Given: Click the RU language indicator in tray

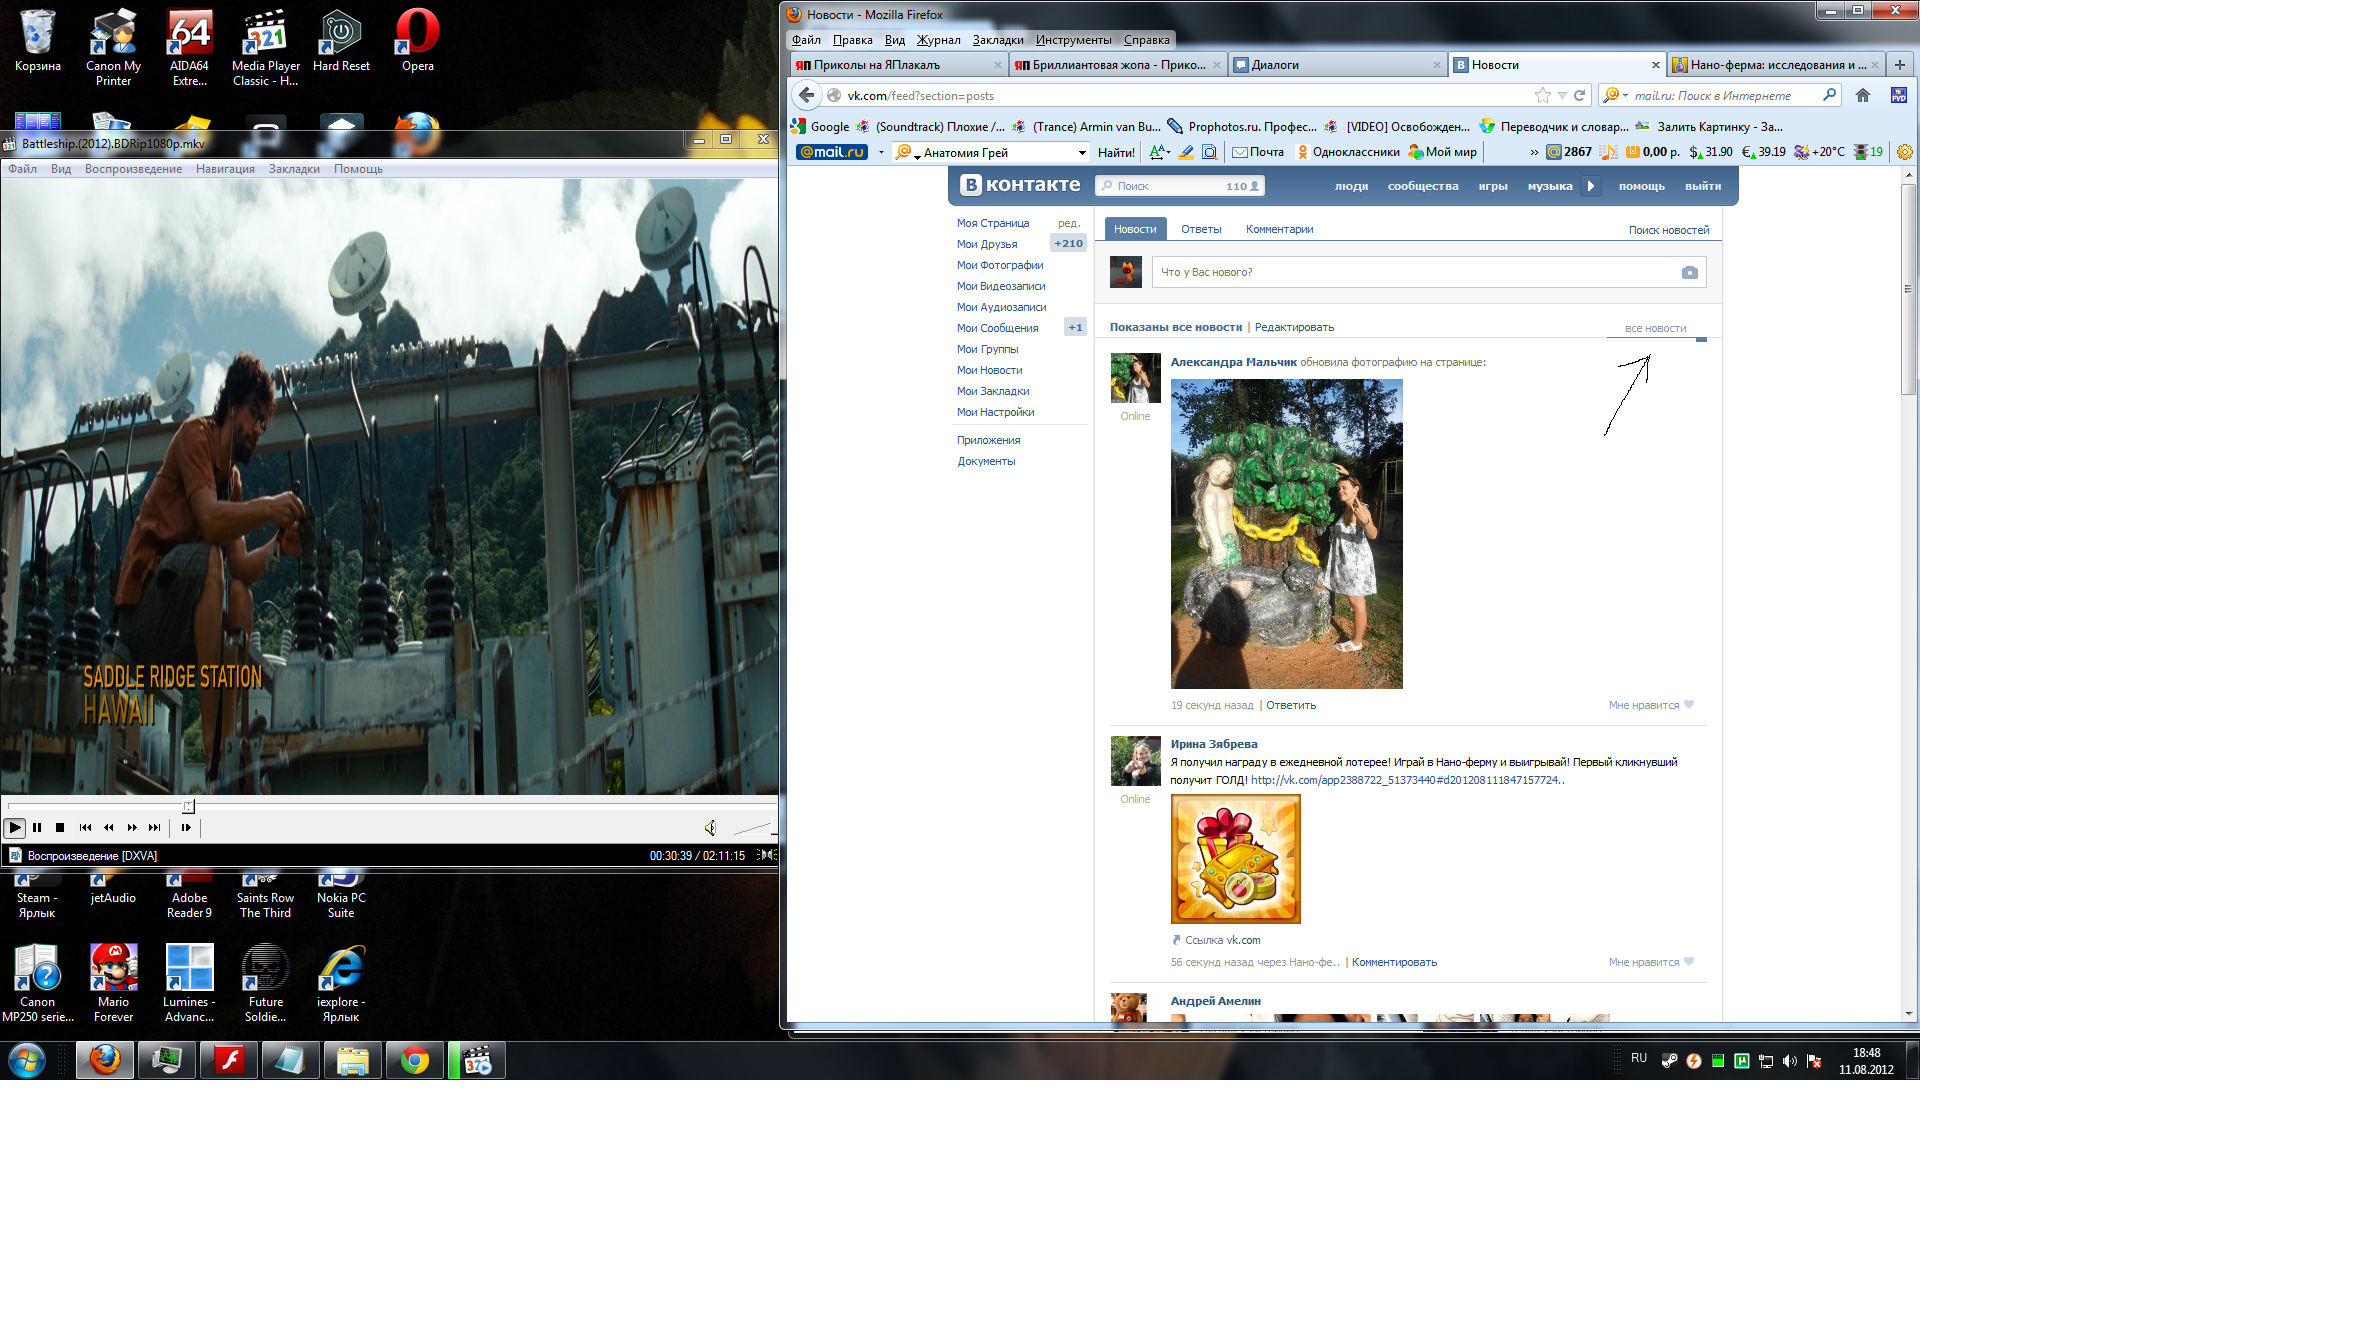Looking at the screenshot, I should tap(1639, 1058).
